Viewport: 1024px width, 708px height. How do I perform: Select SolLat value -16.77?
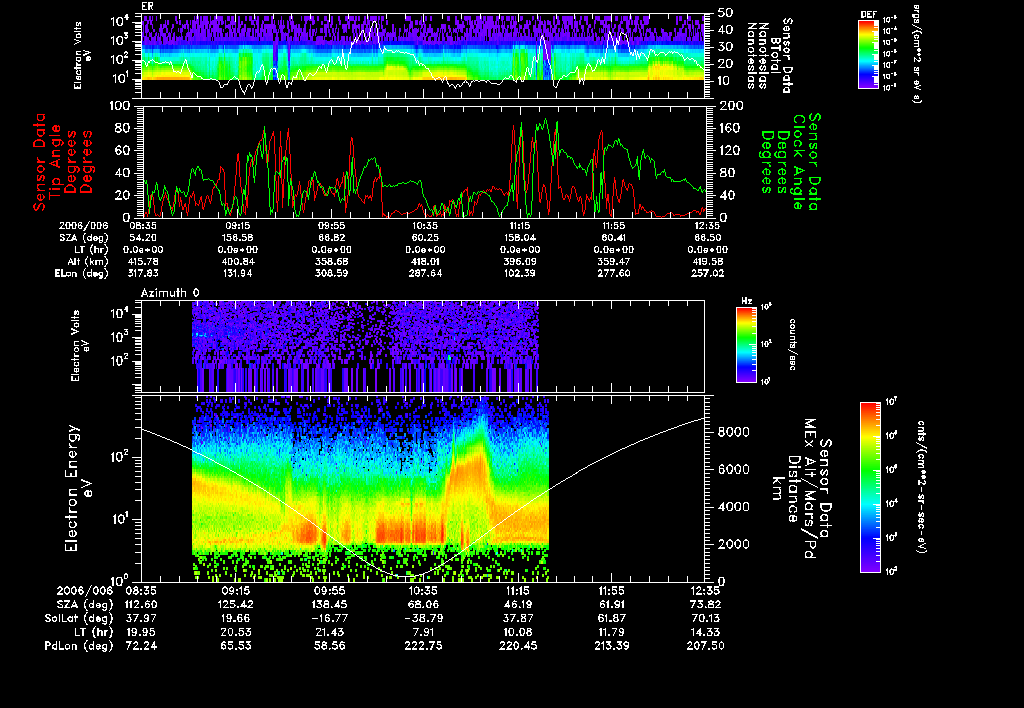click(328, 618)
